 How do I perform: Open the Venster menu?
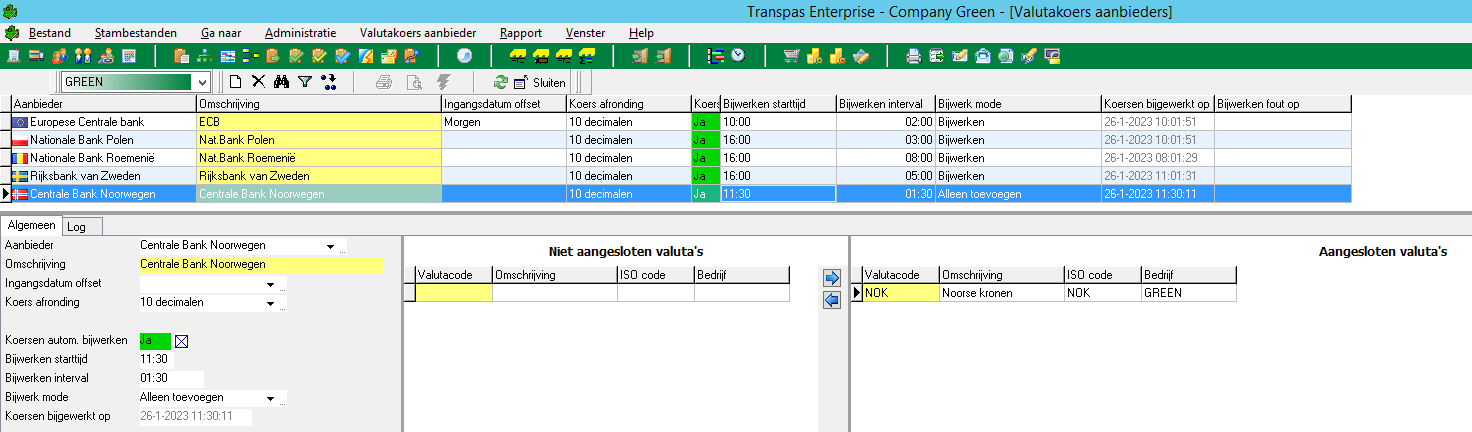(585, 33)
